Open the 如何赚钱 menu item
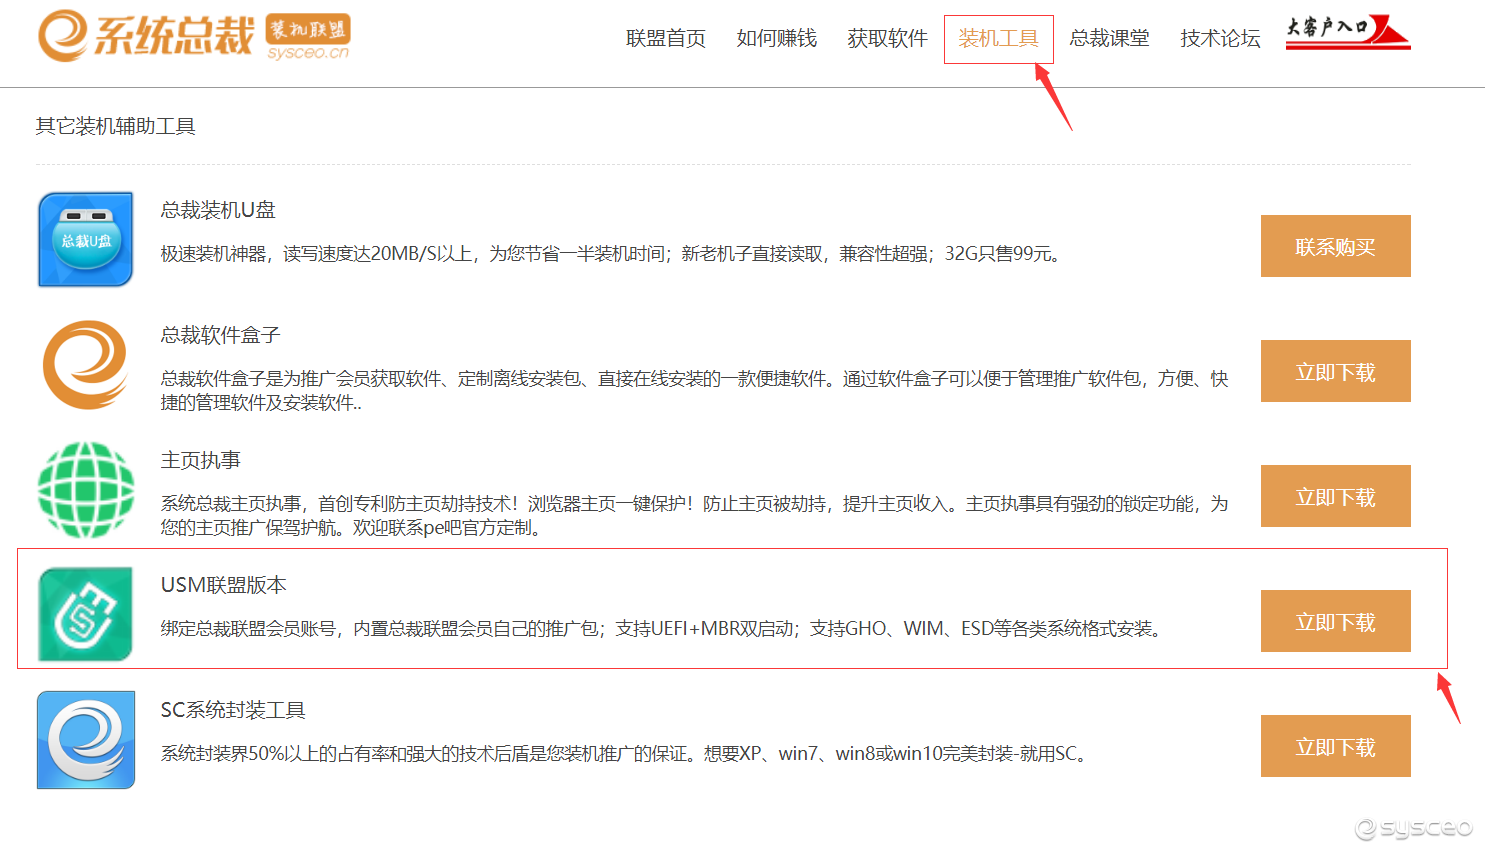The height and width of the screenshot is (856, 1485). [776, 39]
